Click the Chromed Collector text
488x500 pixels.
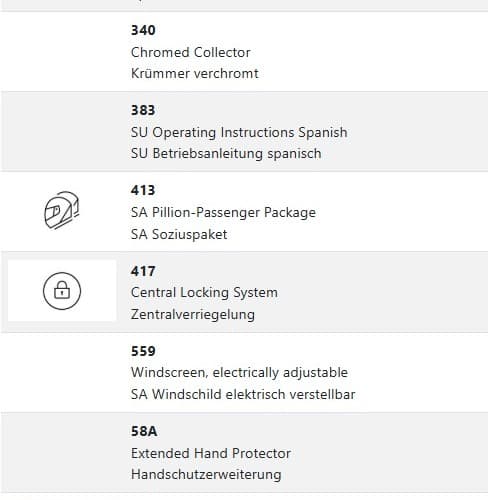click(x=191, y=52)
